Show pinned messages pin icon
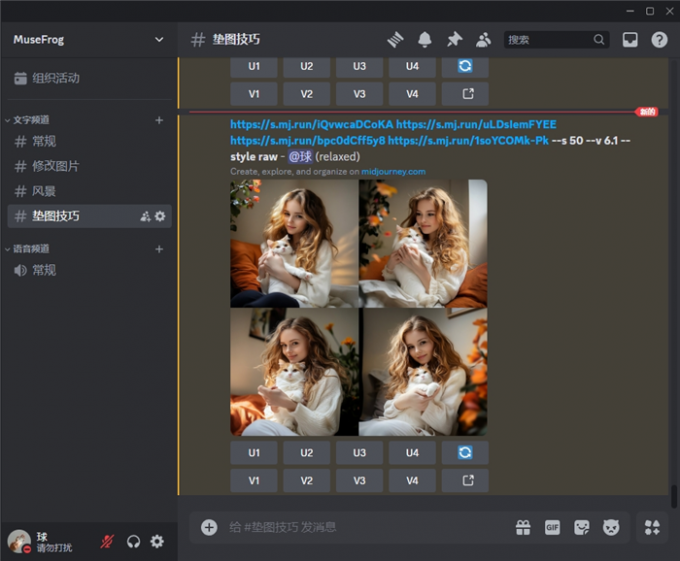The image size is (680, 561). 454,40
